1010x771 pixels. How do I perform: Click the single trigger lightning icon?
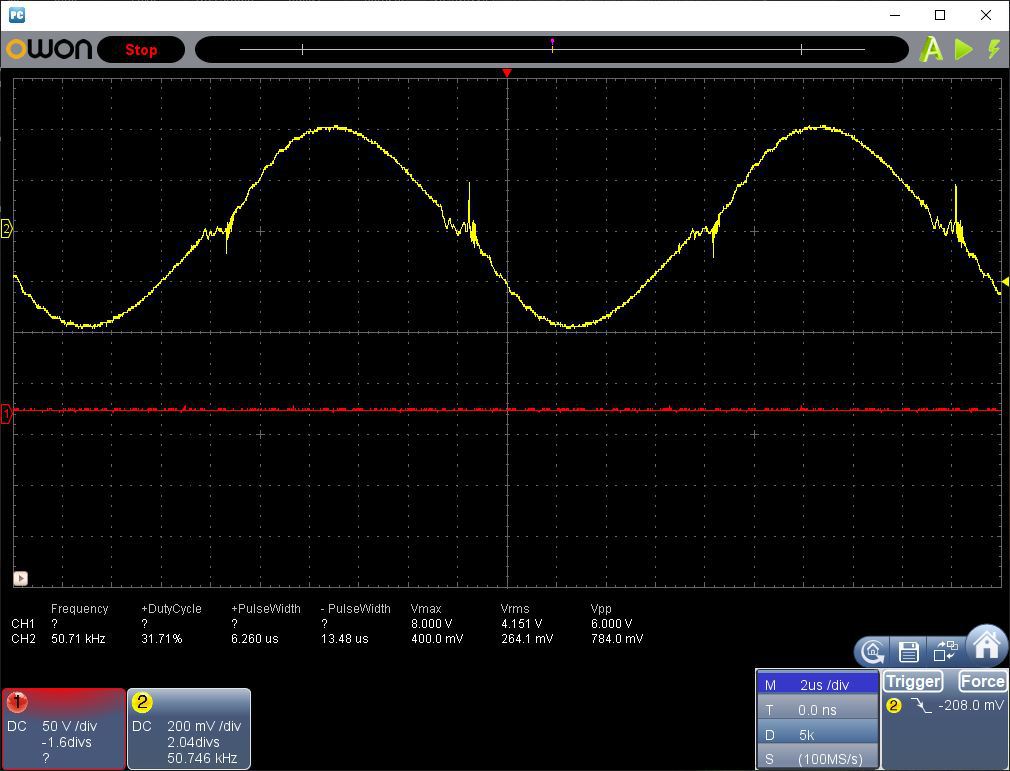[995, 49]
